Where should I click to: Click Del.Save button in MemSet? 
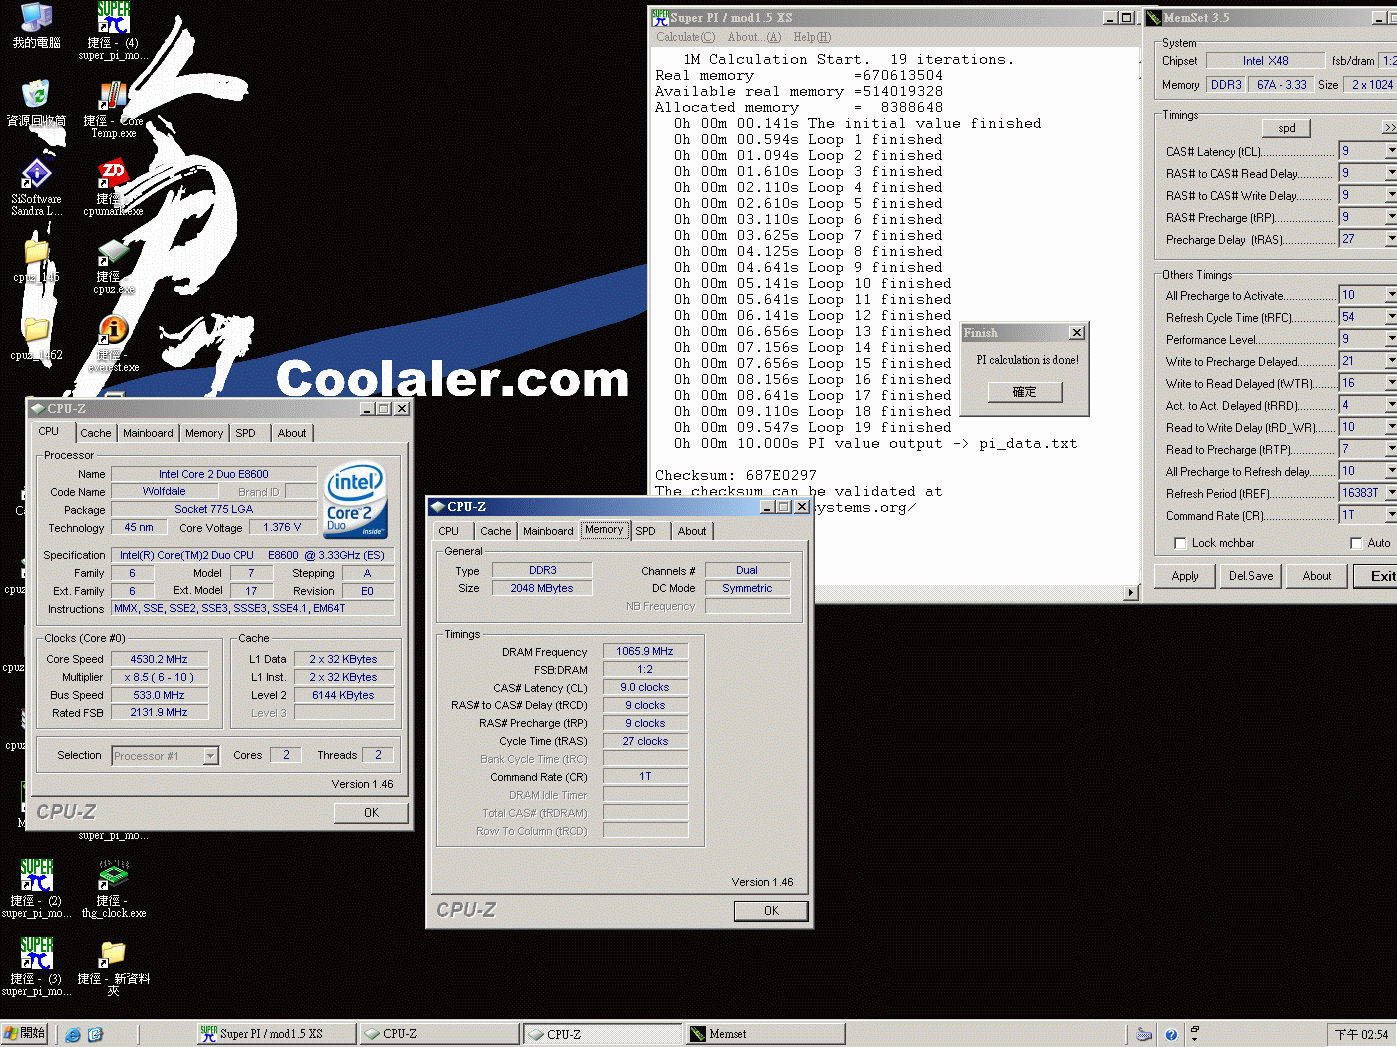pyautogui.click(x=1251, y=576)
